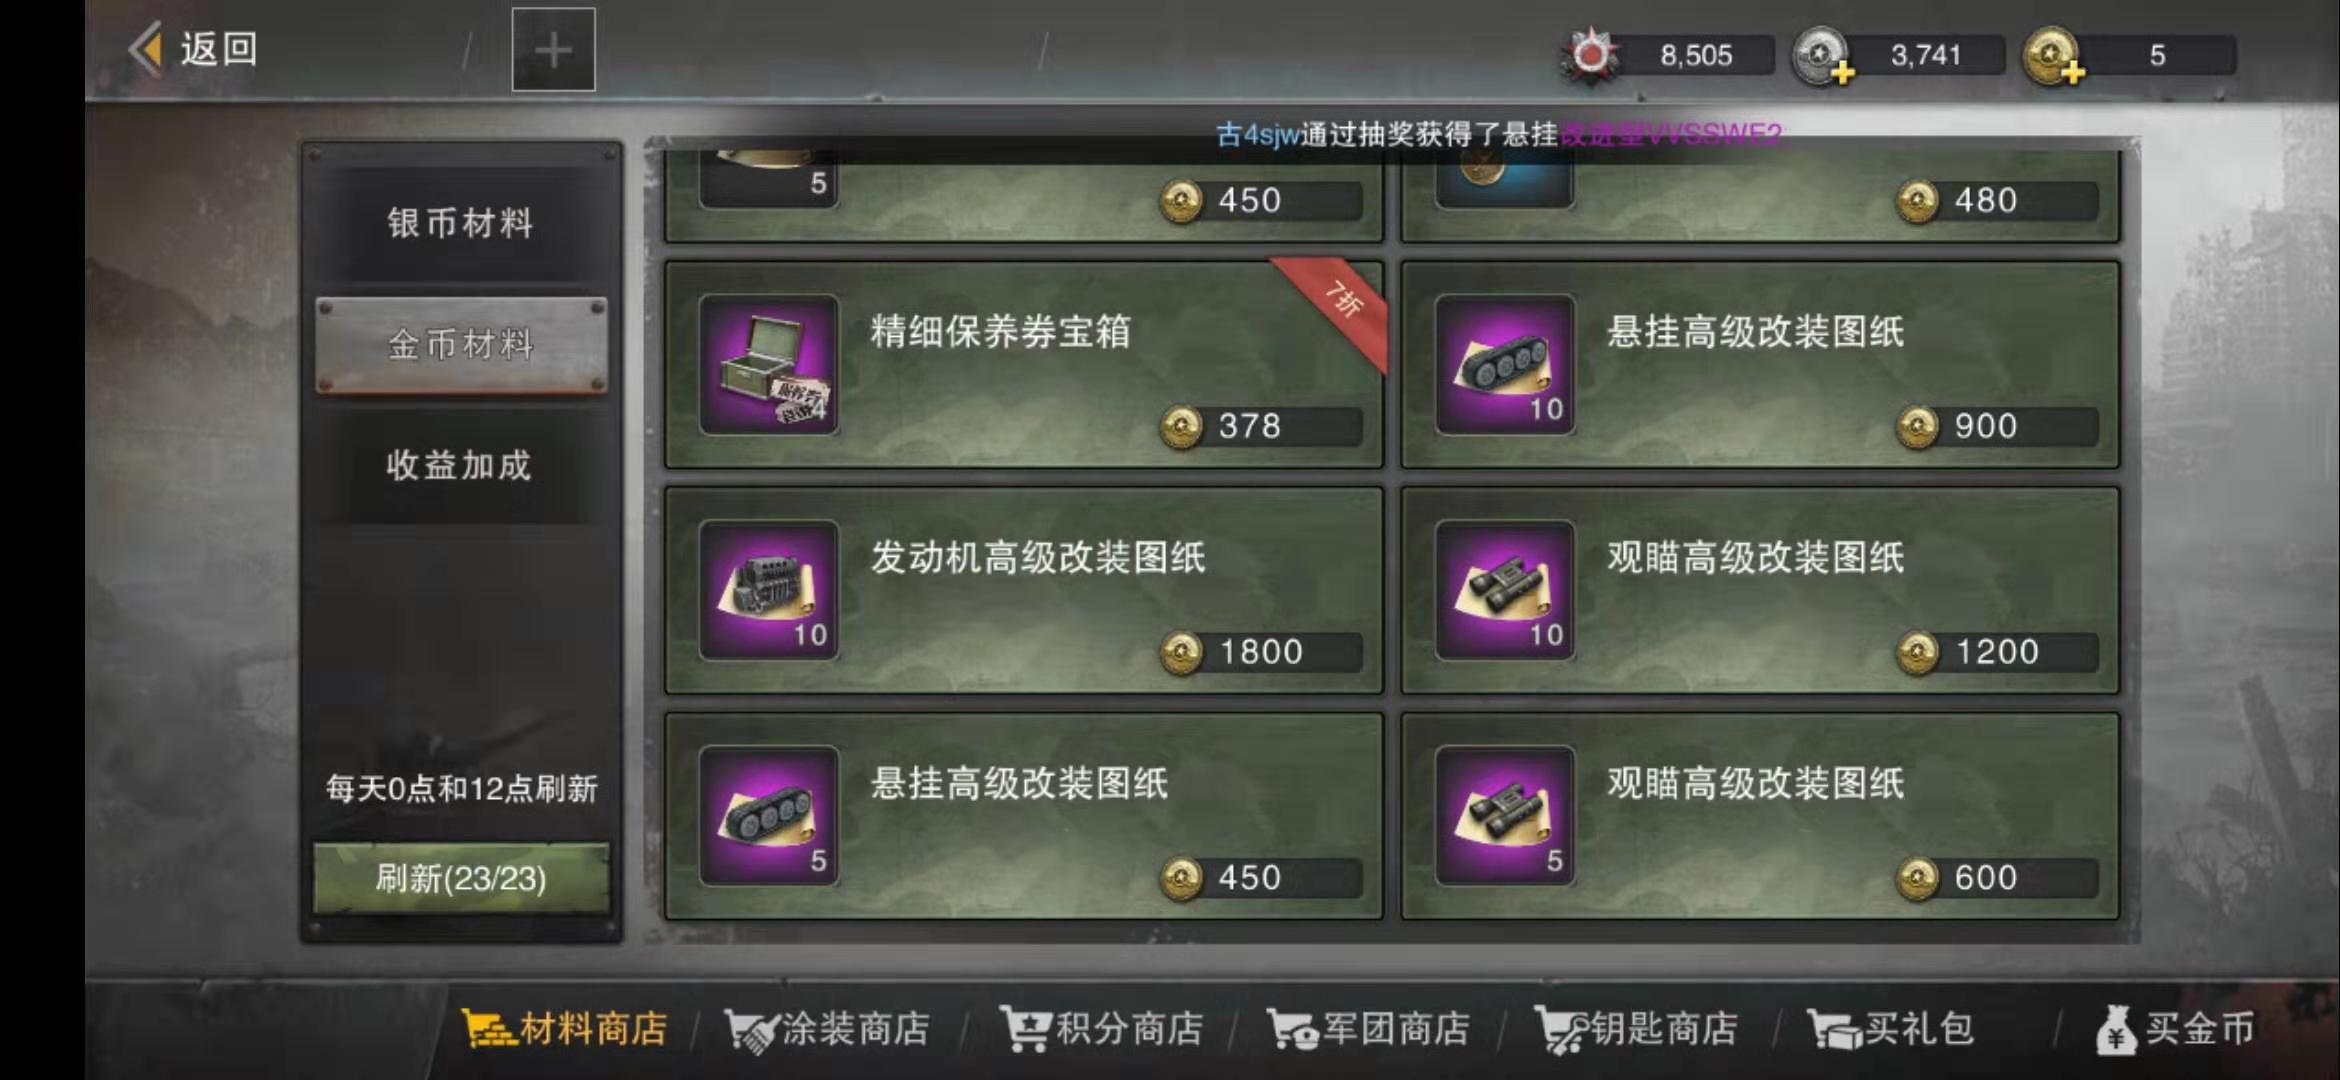
Task: Select the 银币材料 category
Action: [x=461, y=222]
